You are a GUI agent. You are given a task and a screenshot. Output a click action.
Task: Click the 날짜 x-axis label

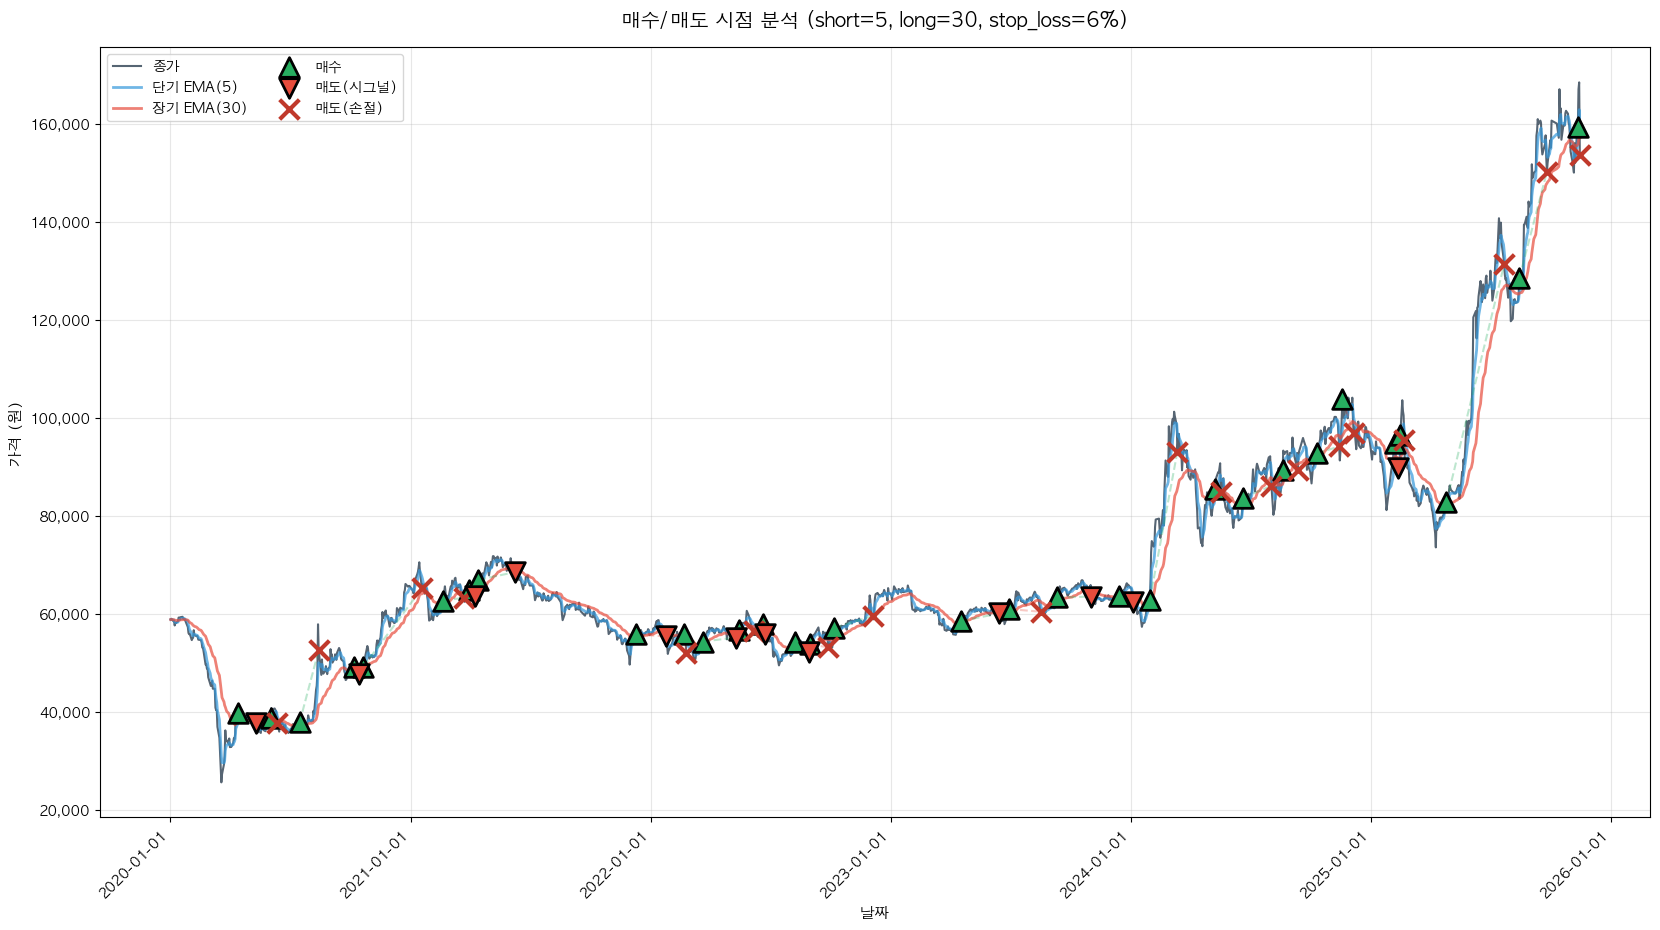click(874, 912)
